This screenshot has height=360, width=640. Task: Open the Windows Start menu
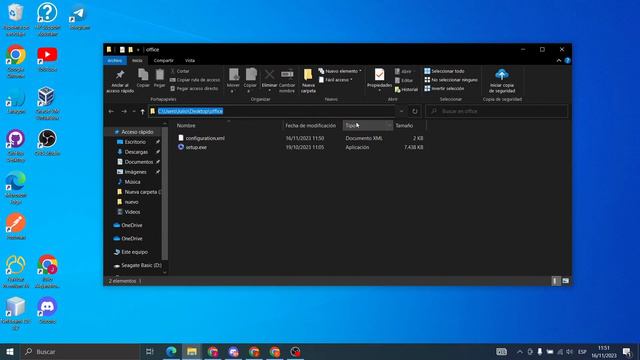(10, 352)
